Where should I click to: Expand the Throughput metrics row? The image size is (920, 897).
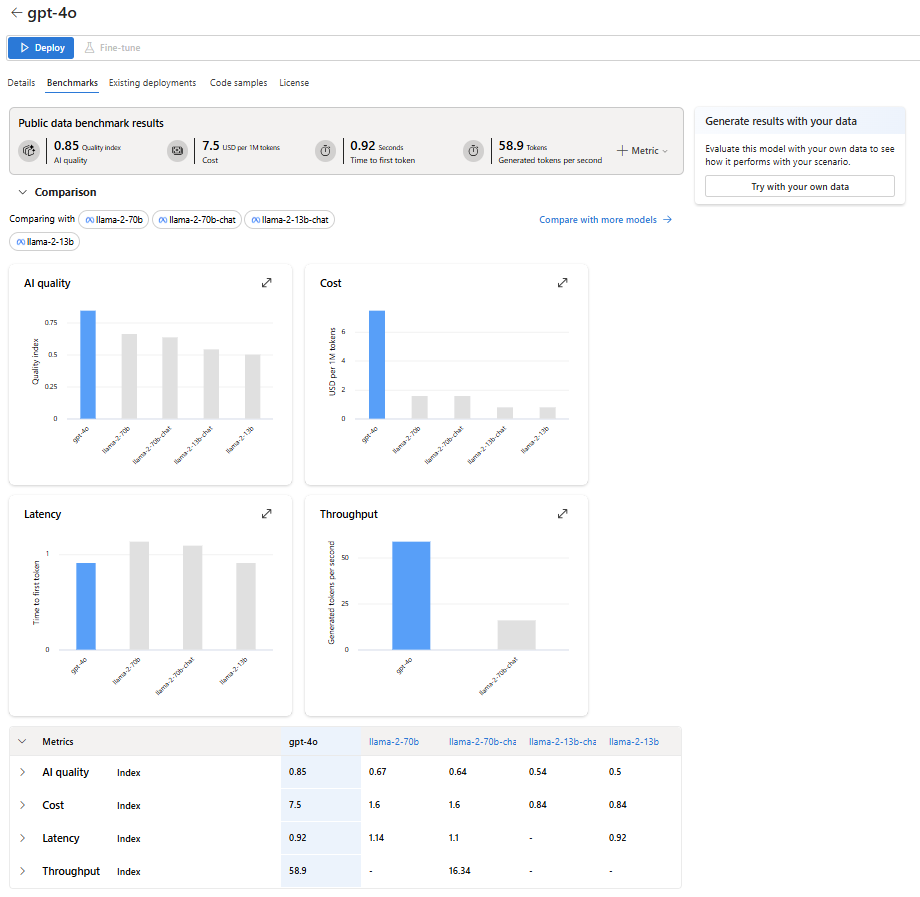tap(22, 871)
